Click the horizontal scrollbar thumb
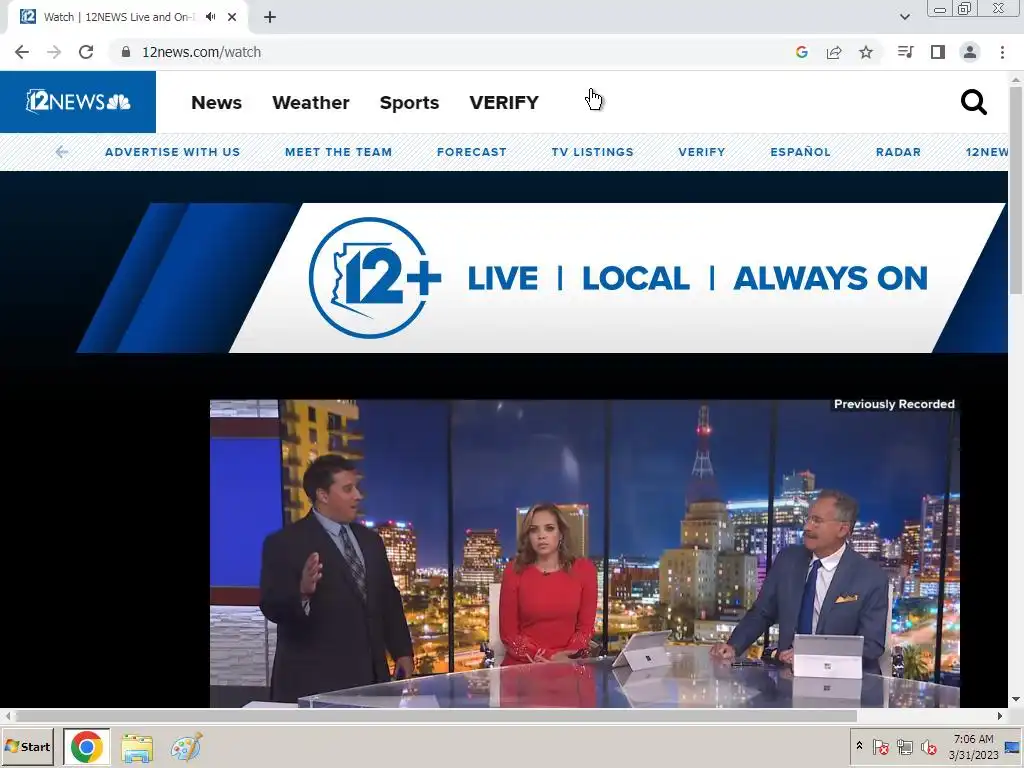 click(x=436, y=716)
